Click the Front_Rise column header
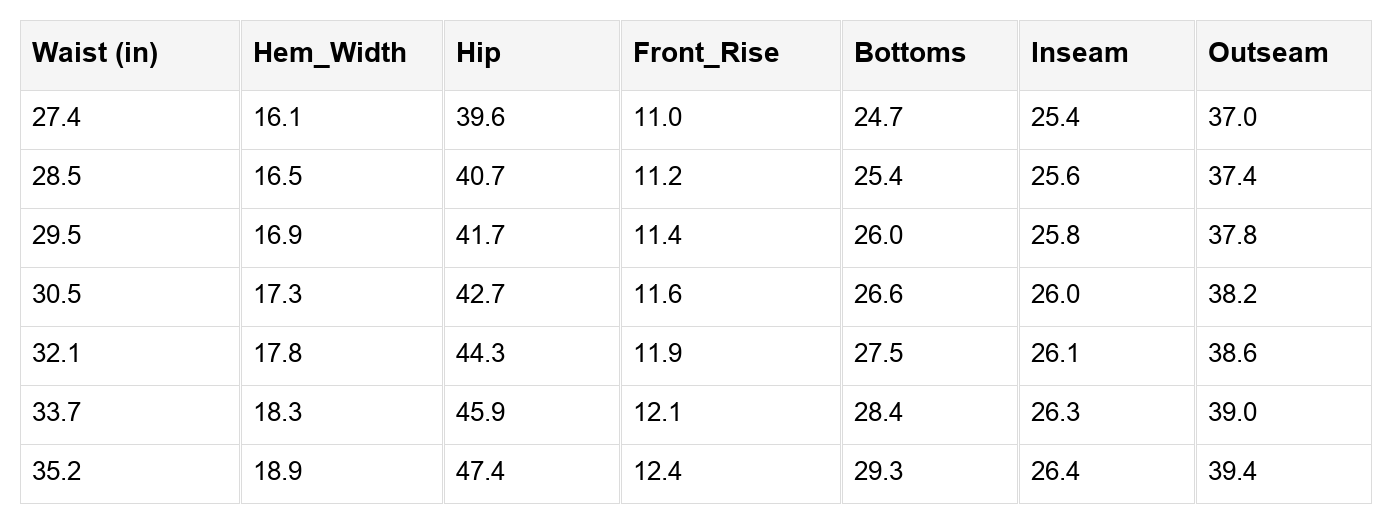 (x=706, y=53)
